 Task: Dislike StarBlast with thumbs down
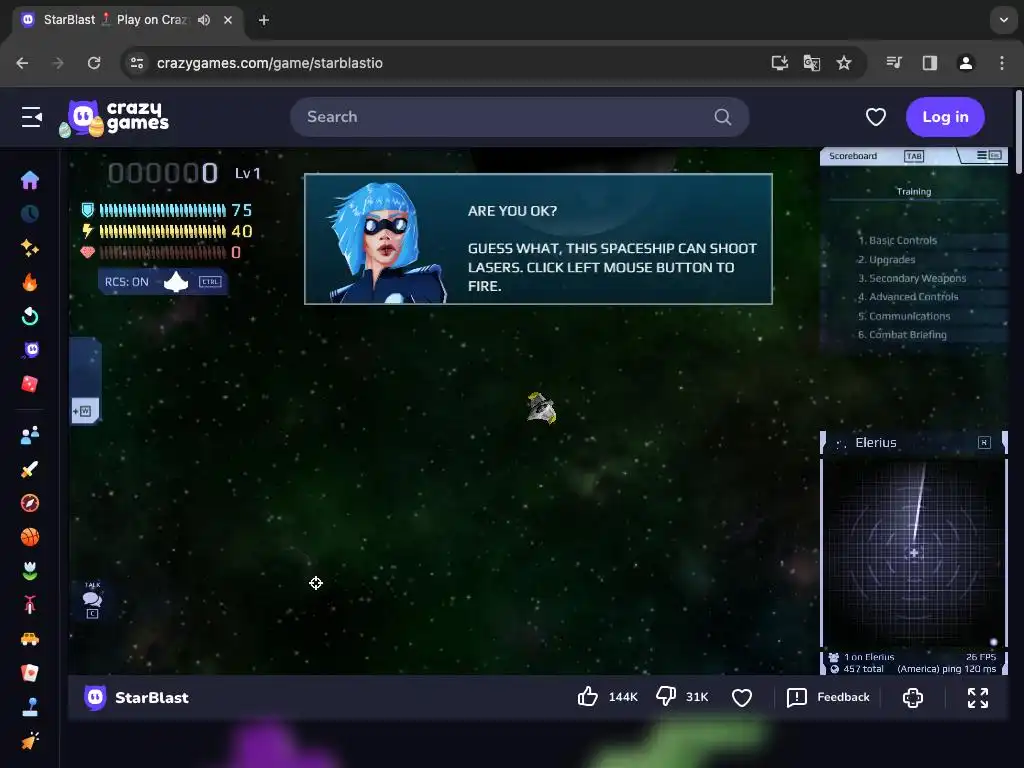665,697
